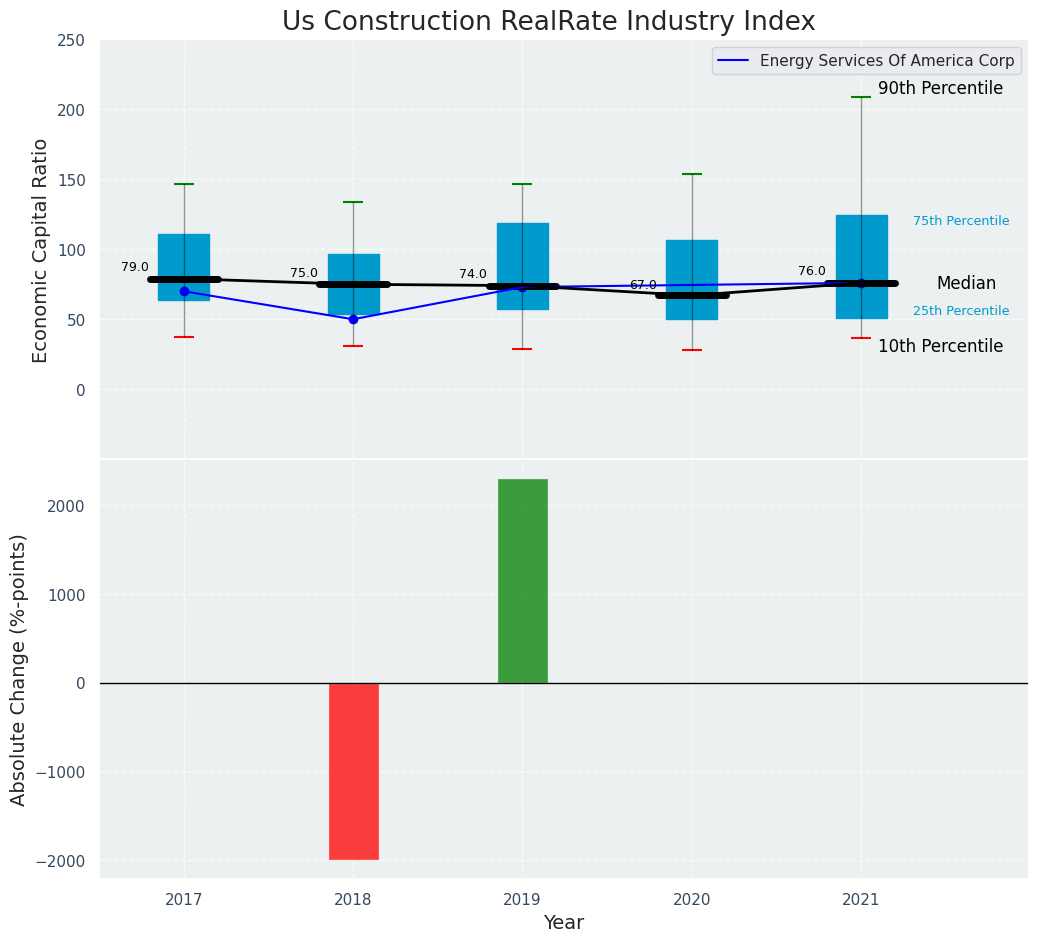The image size is (1039, 942).
Task: Click the red negative bar for 2018
Action: (353, 771)
